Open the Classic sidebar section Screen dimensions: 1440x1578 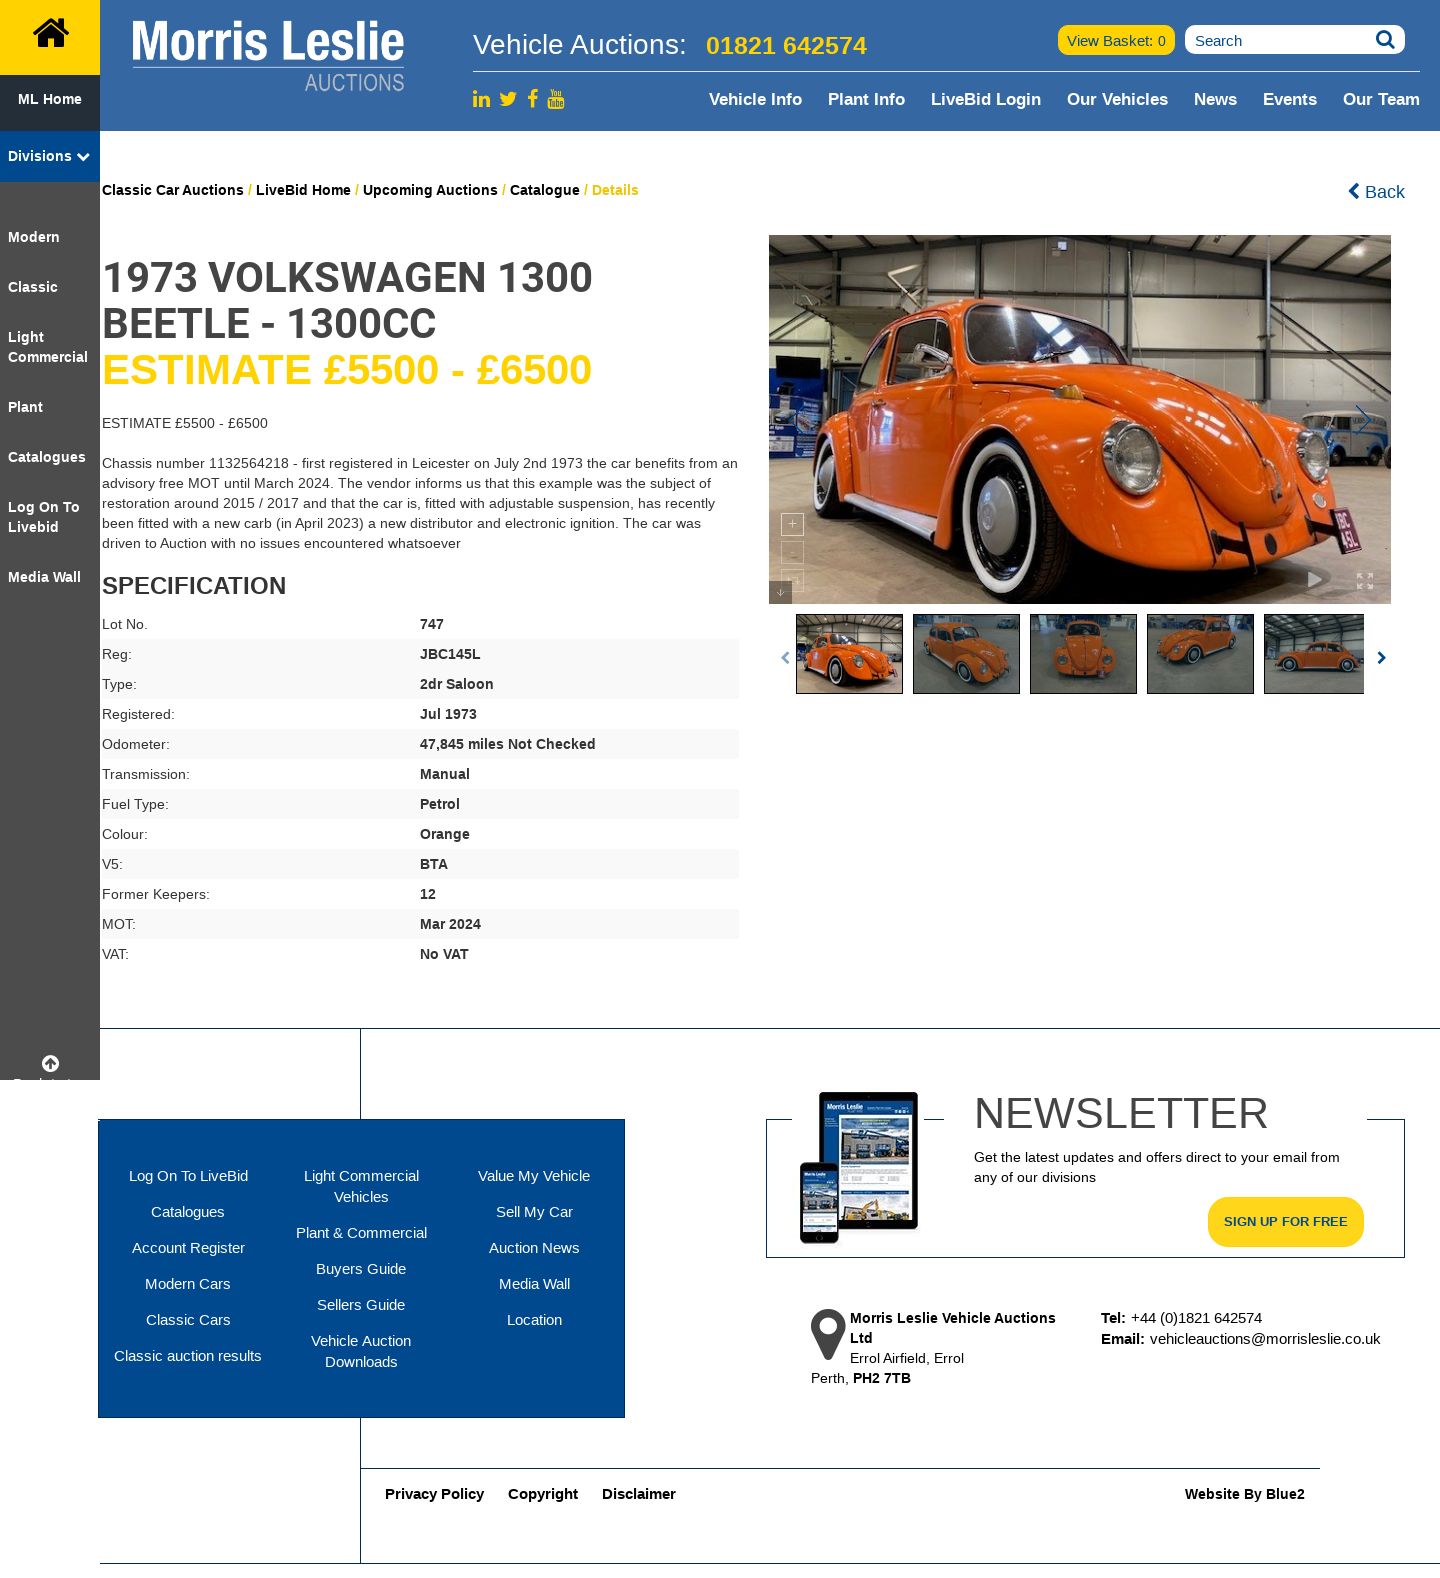point(33,287)
